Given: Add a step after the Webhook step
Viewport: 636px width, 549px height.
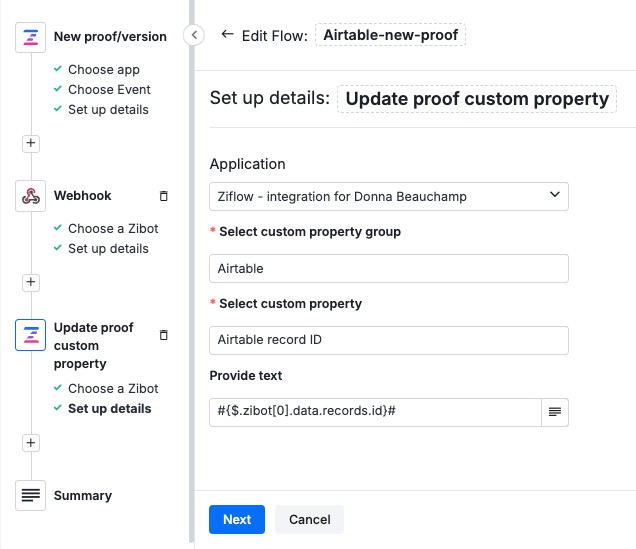Looking at the screenshot, I should click(31, 282).
